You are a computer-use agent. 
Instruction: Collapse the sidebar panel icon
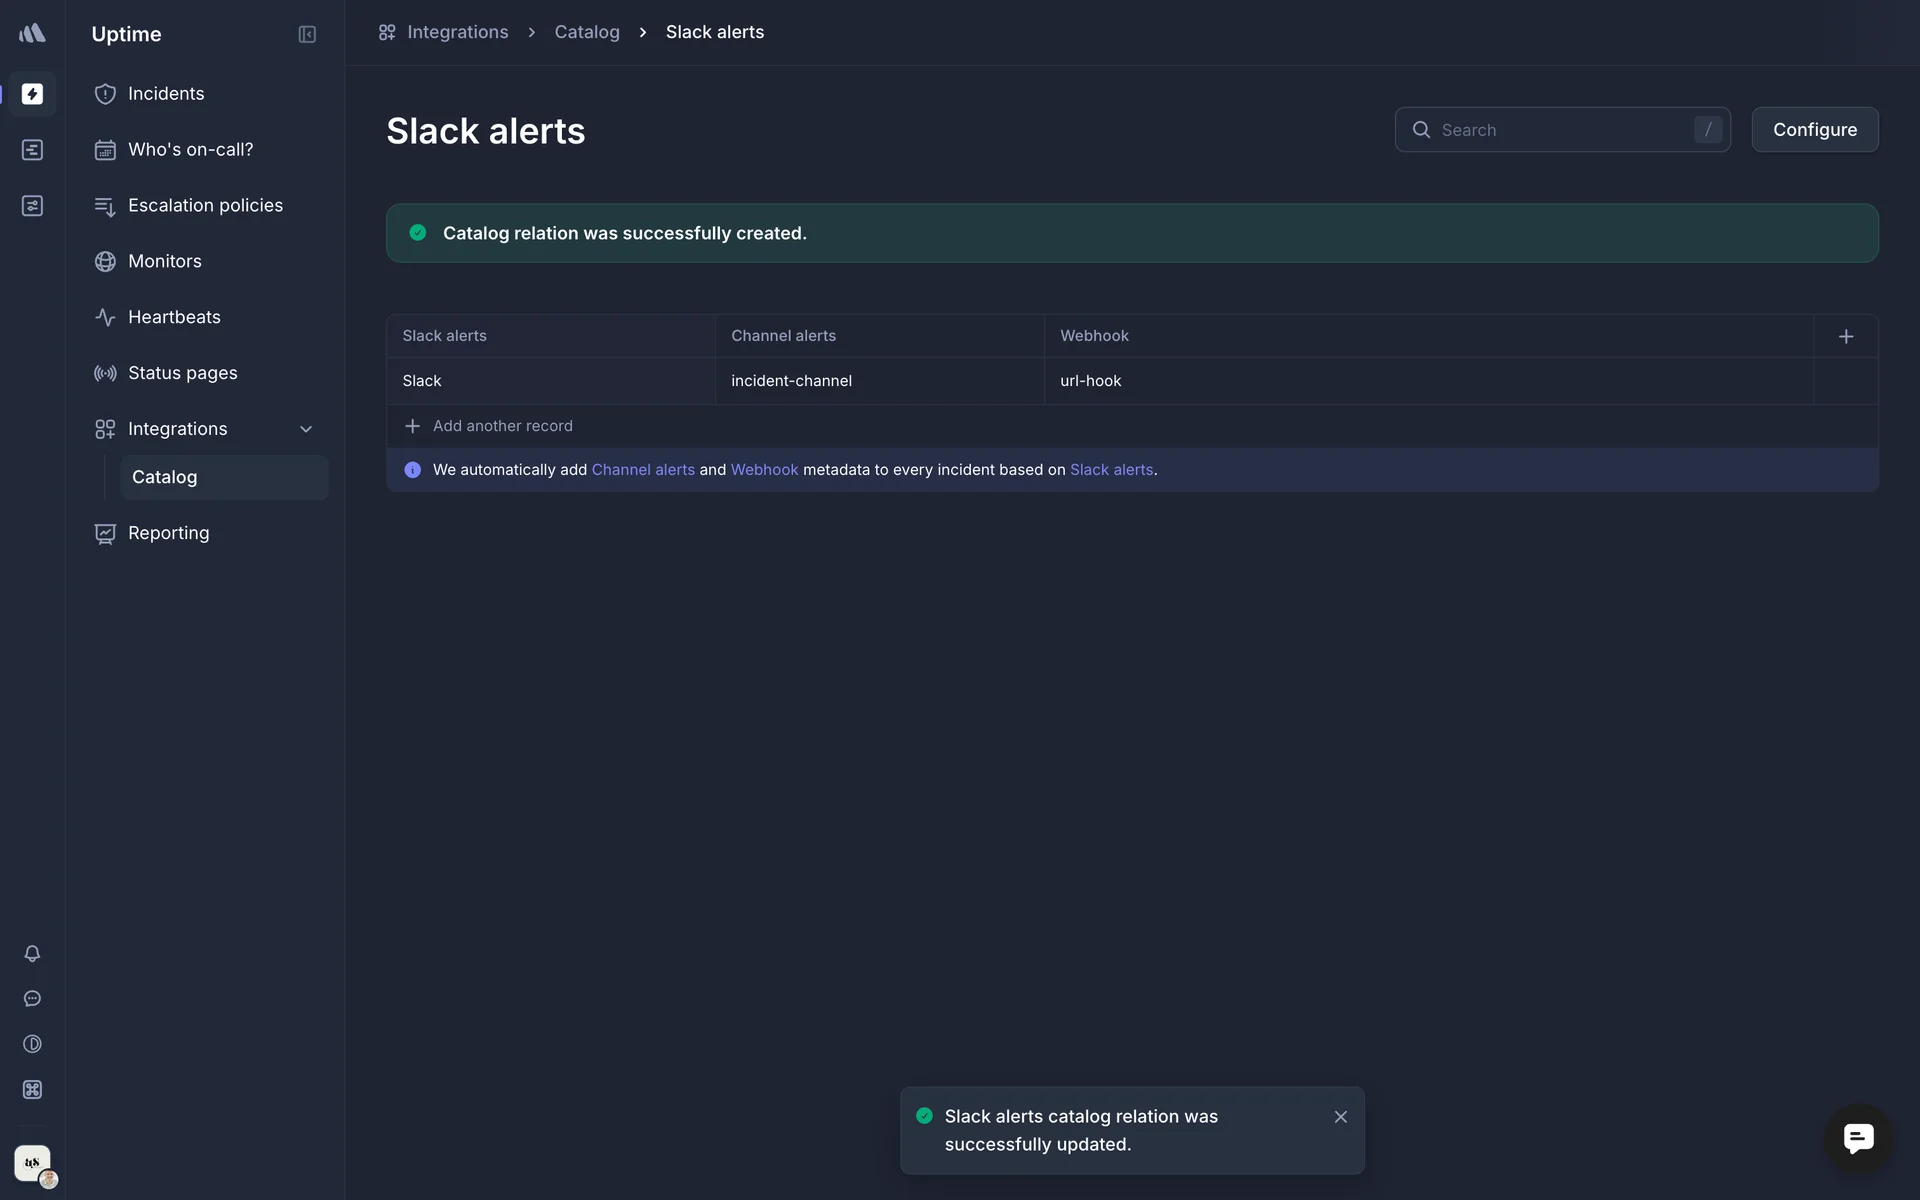click(x=307, y=34)
